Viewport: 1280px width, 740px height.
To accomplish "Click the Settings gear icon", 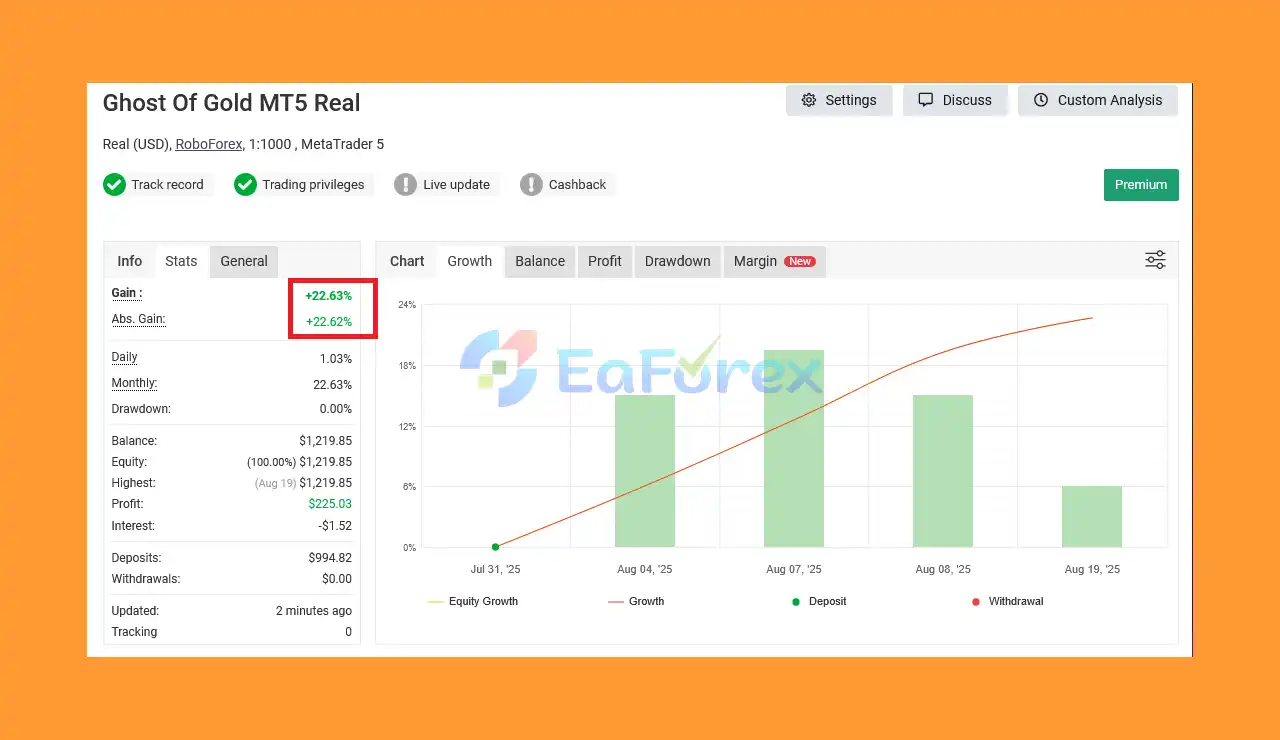I will (809, 100).
